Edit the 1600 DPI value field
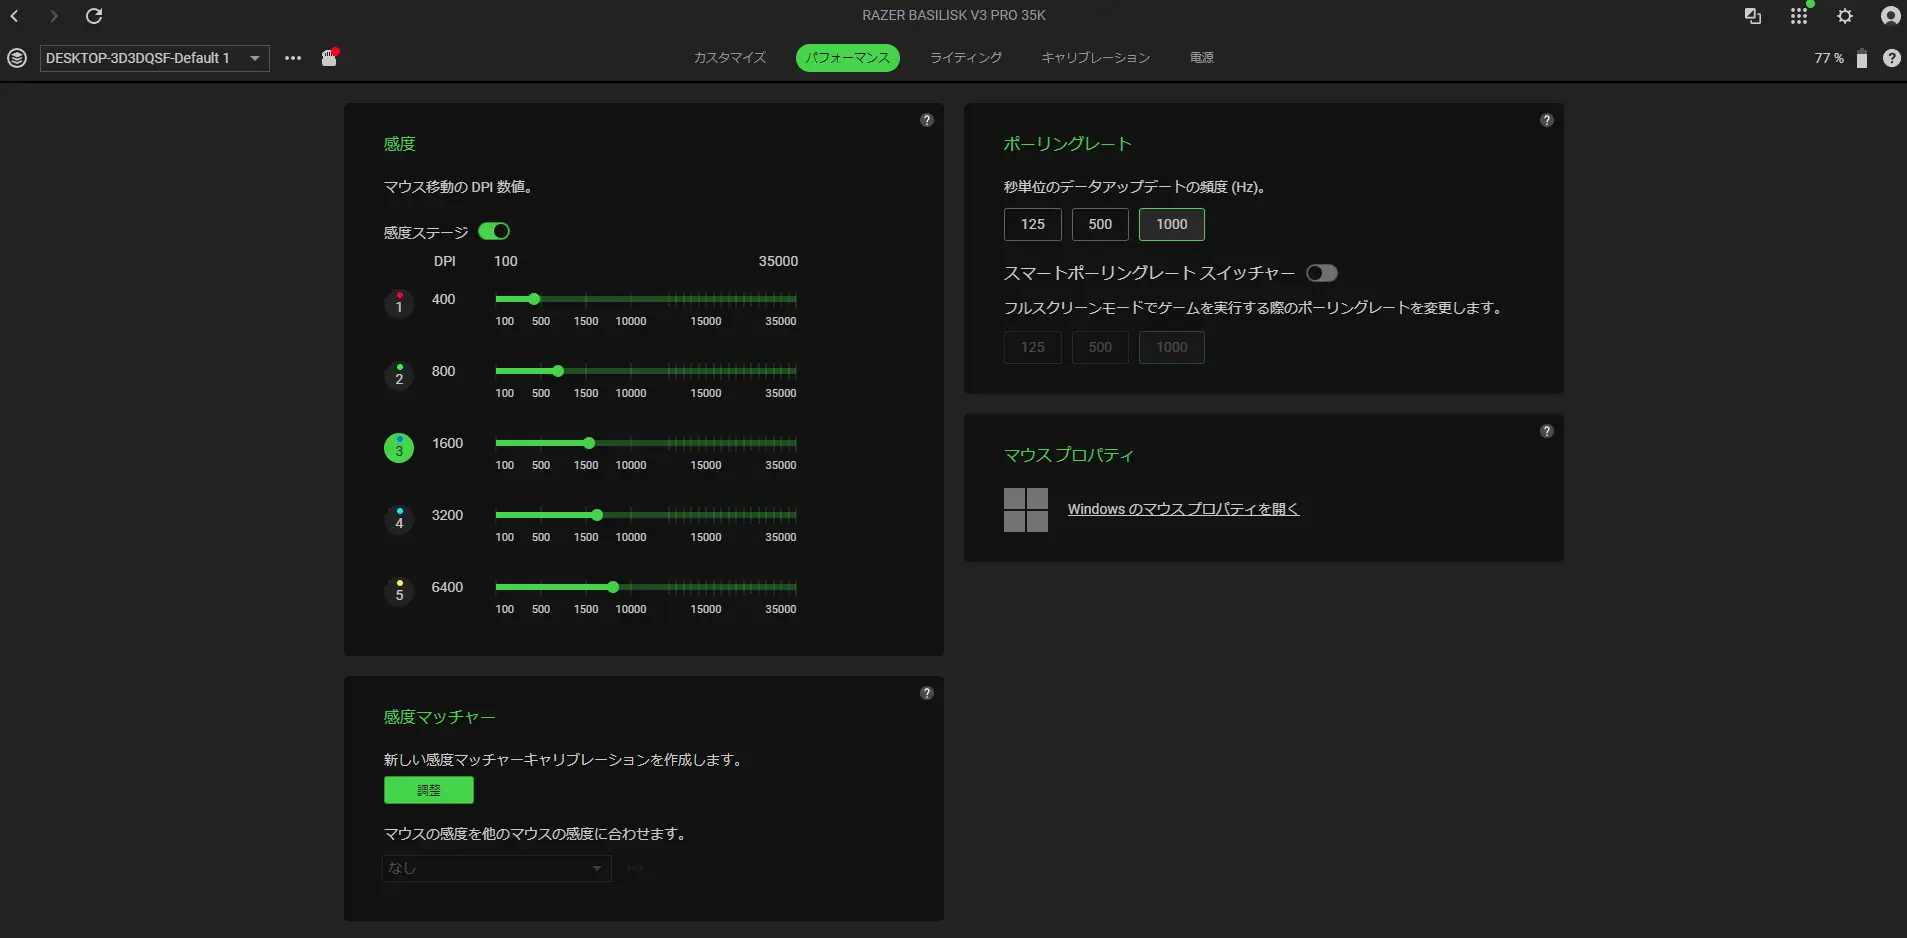The height and width of the screenshot is (938, 1907). click(x=447, y=443)
